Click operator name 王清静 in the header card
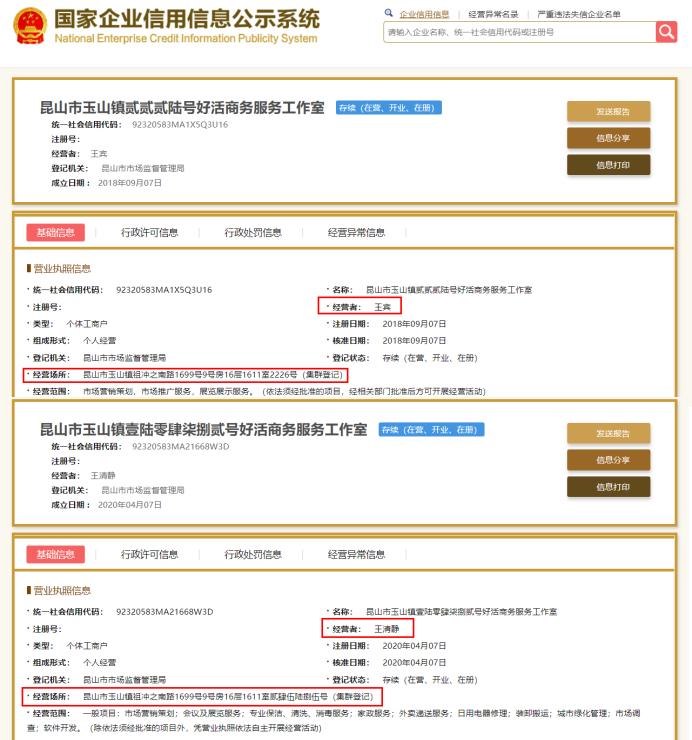This screenshot has width=692, height=740. pyautogui.click(x=103, y=476)
